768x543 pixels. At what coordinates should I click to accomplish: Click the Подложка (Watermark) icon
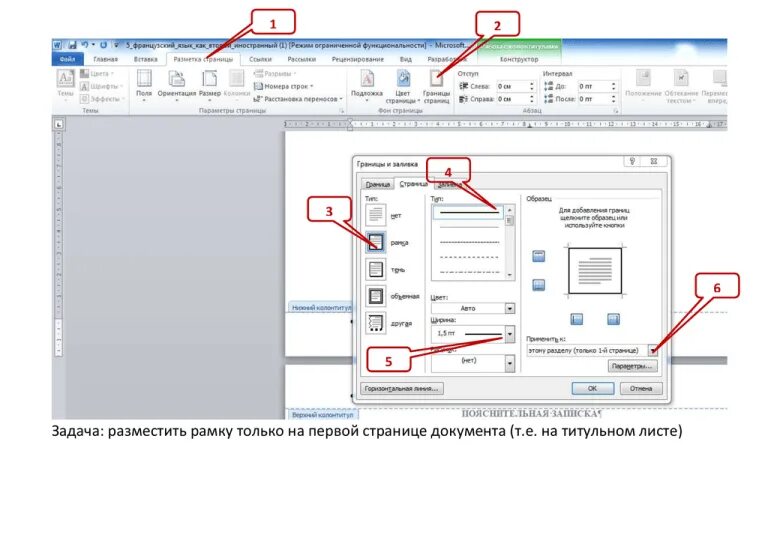(x=367, y=78)
